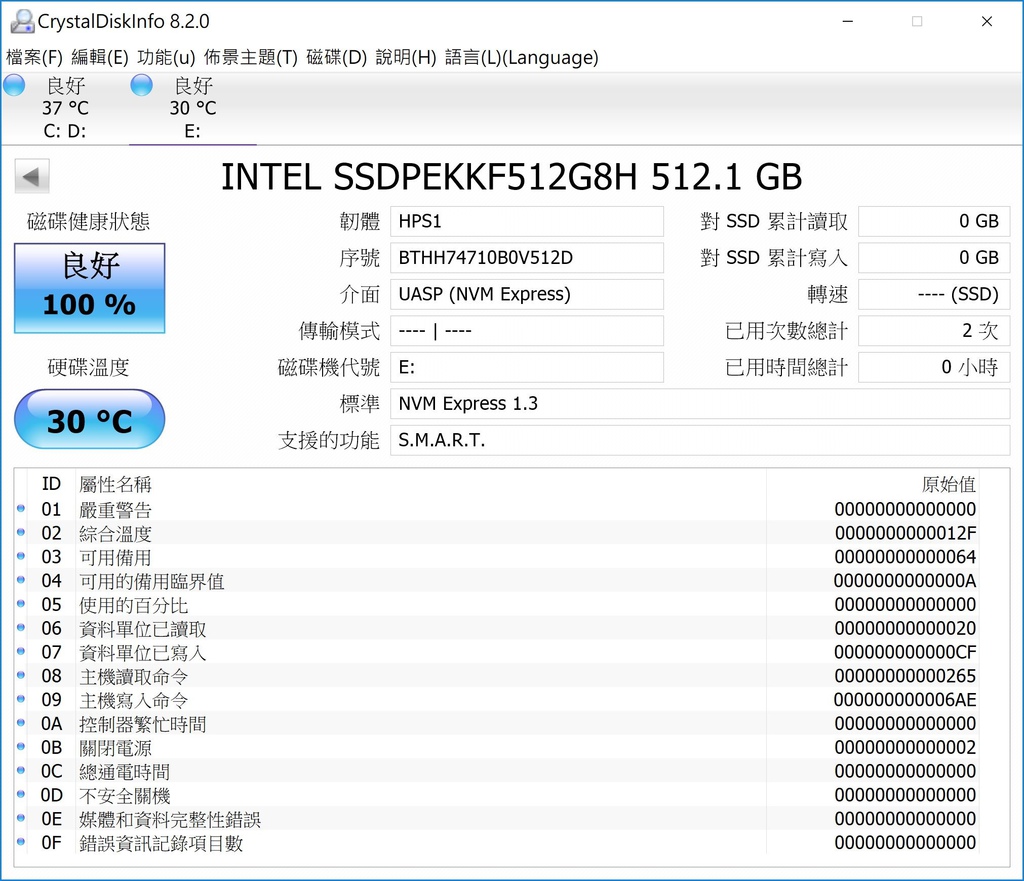Click the 對 SSD 累計寫入 value field
This screenshot has height=881, width=1024.
click(934, 258)
